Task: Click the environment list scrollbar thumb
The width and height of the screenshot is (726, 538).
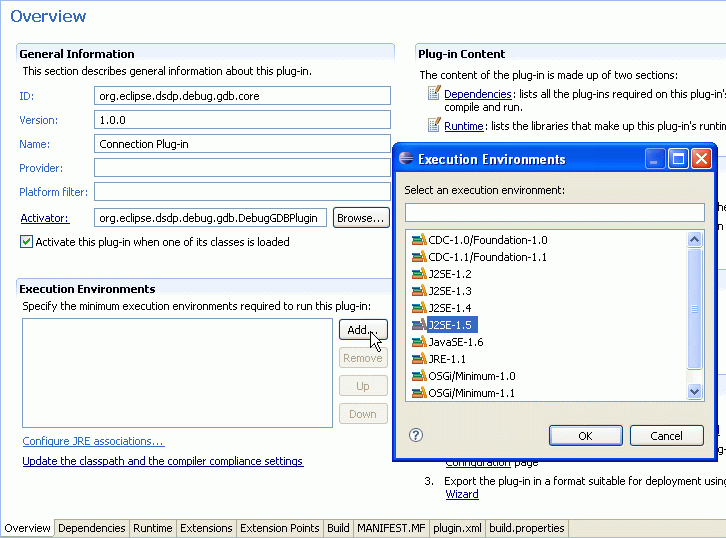Action: [x=694, y=309]
